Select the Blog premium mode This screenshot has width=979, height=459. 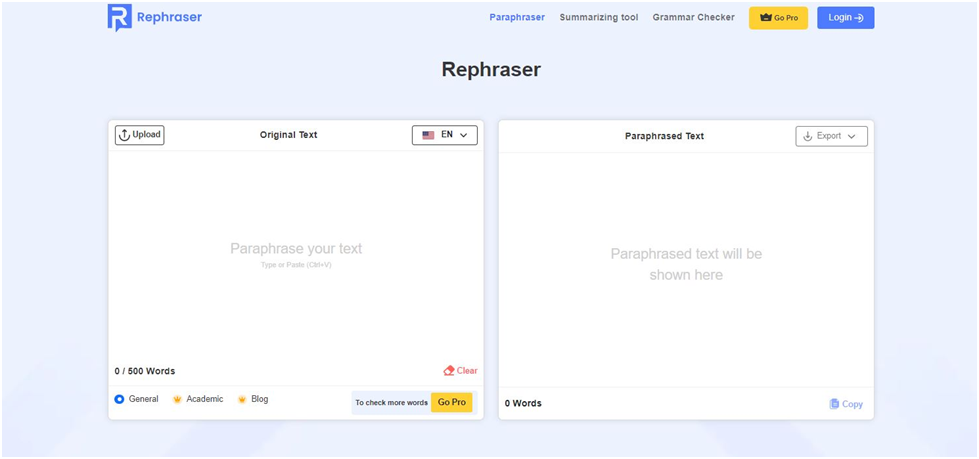253,399
